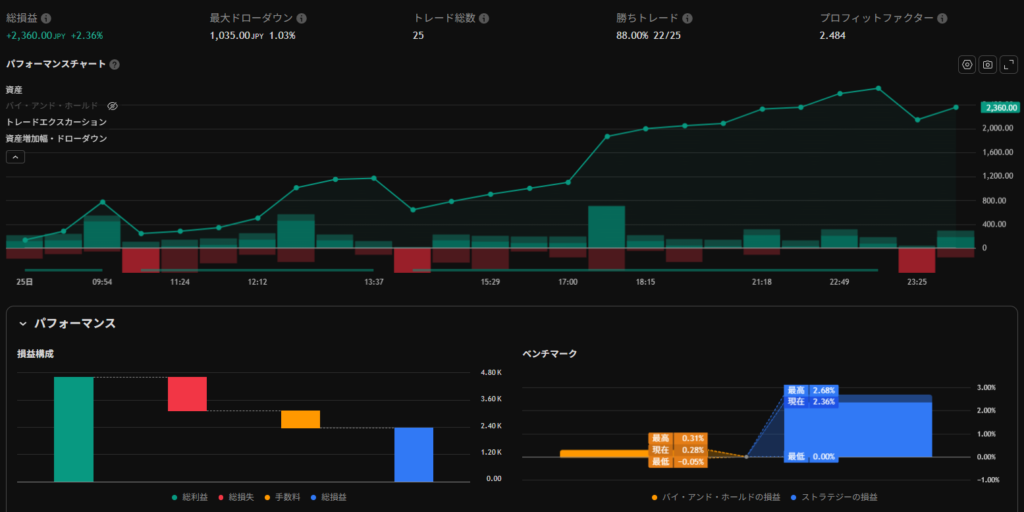Toggle トレードエクスカーション series in legend
The image size is (1024, 512).
[56, 122]
